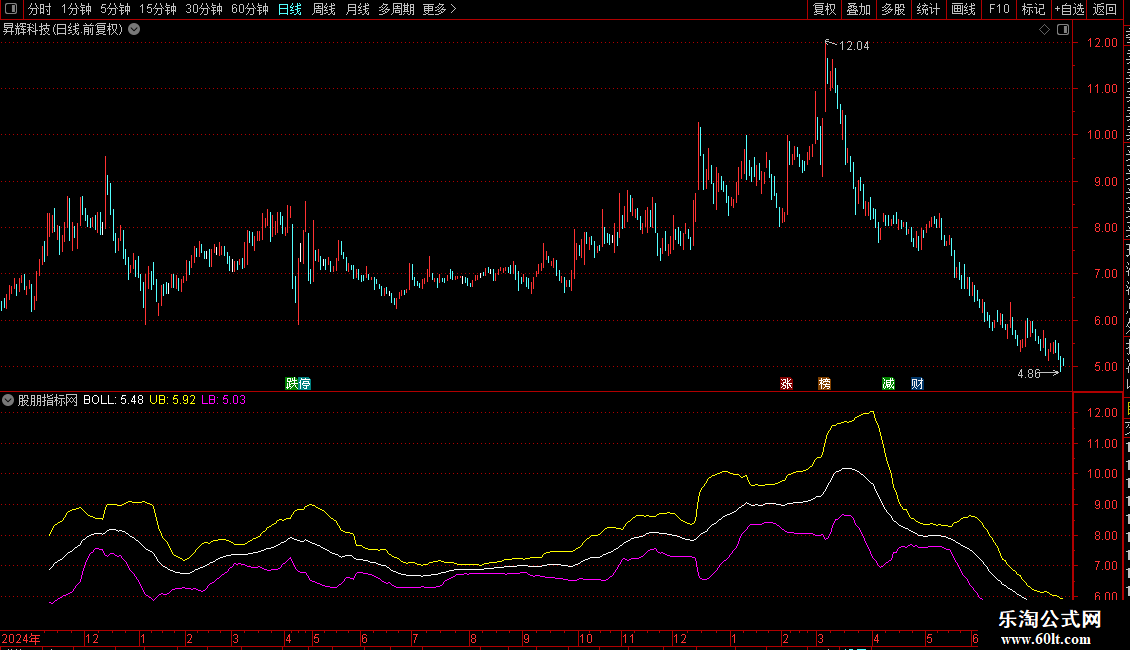1130x650 pixels.
Task: Click the 4.86 low price label
Action: (x=1029, y=373)
